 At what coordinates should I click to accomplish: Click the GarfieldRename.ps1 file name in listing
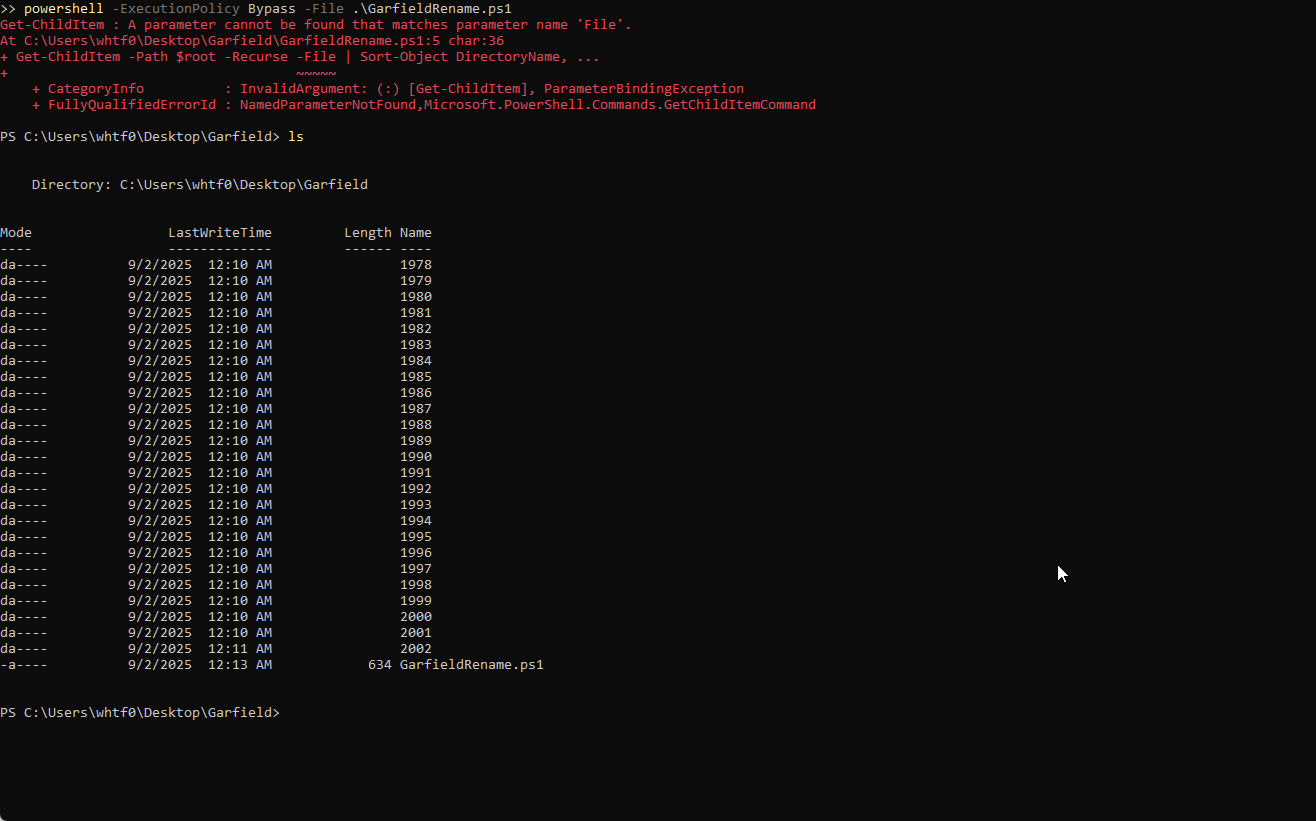(x=471, y=665)
